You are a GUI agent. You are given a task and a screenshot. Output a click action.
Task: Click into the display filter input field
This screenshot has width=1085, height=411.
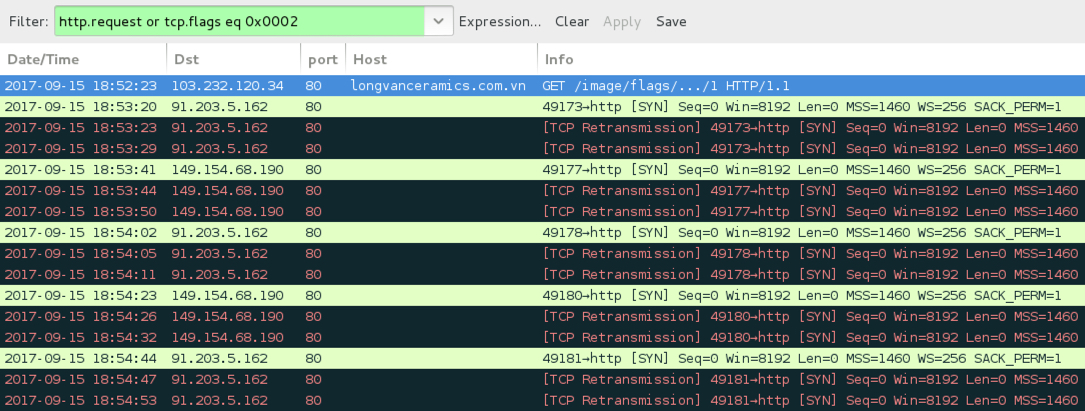pyautogui.click(x=239, y=21)
